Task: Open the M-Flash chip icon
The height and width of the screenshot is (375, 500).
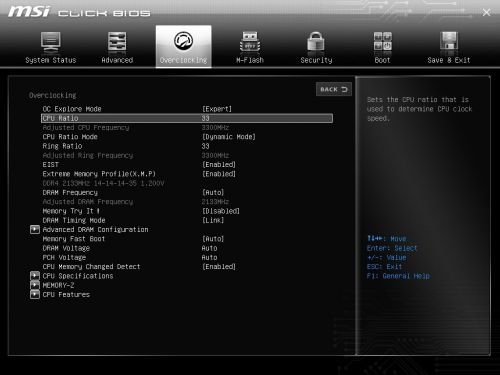Action: (x=250, y=42)
